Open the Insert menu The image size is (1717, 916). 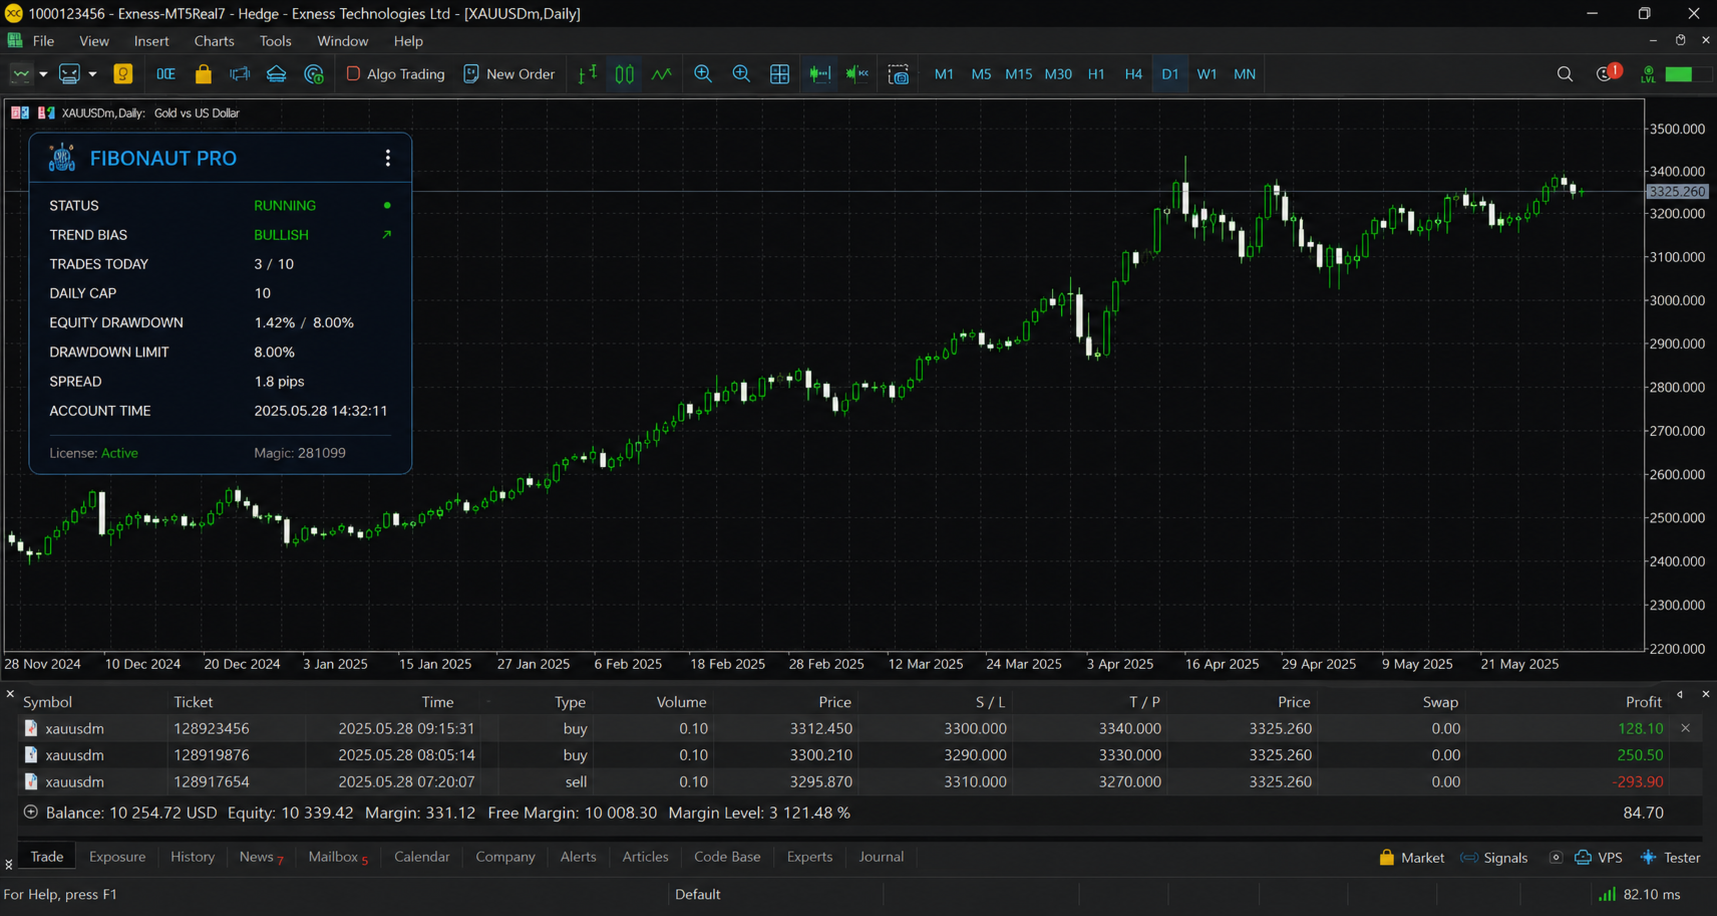coord(151,41)
